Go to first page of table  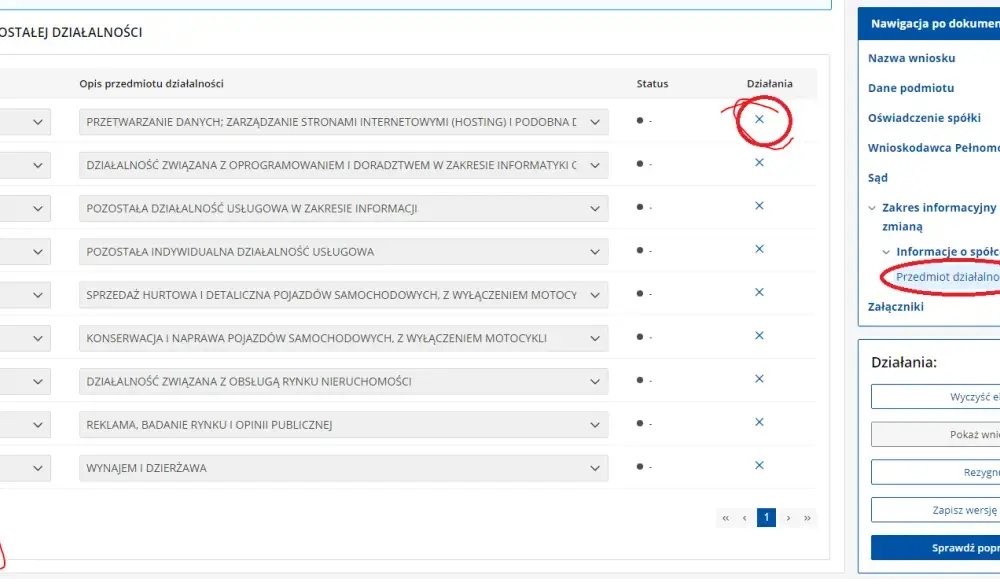725,518
